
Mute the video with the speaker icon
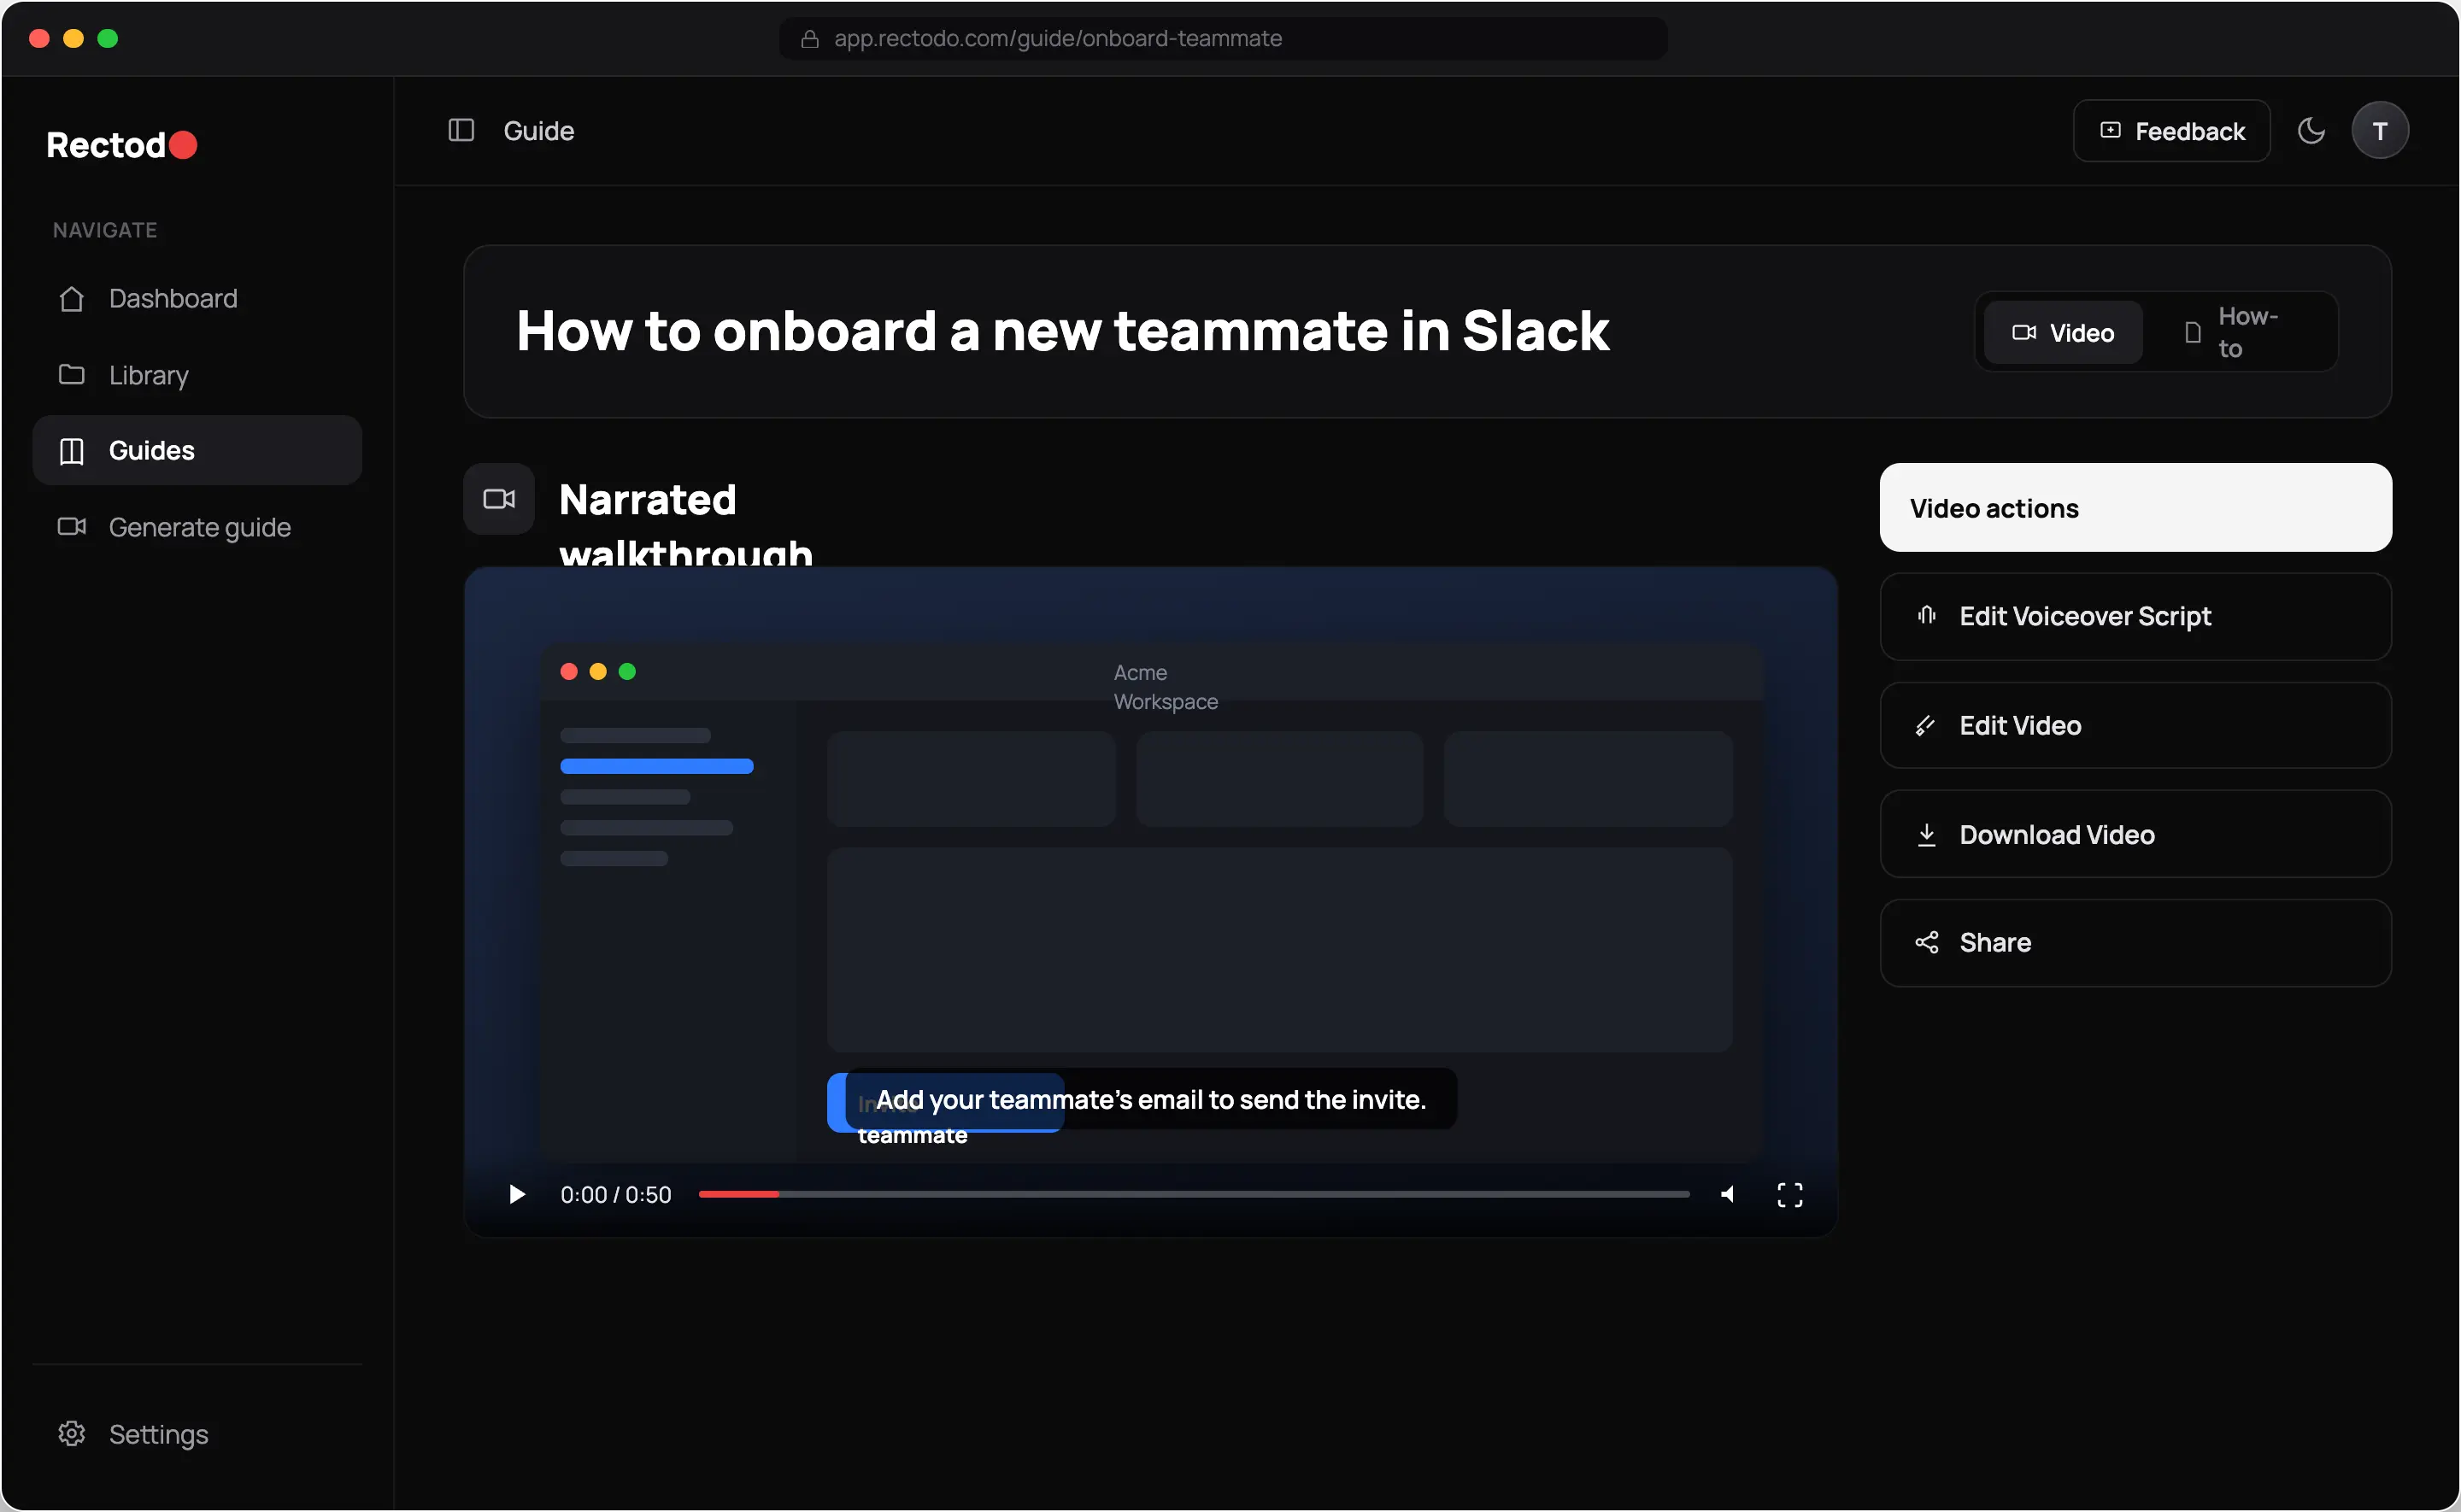tap(1727, 1194)
